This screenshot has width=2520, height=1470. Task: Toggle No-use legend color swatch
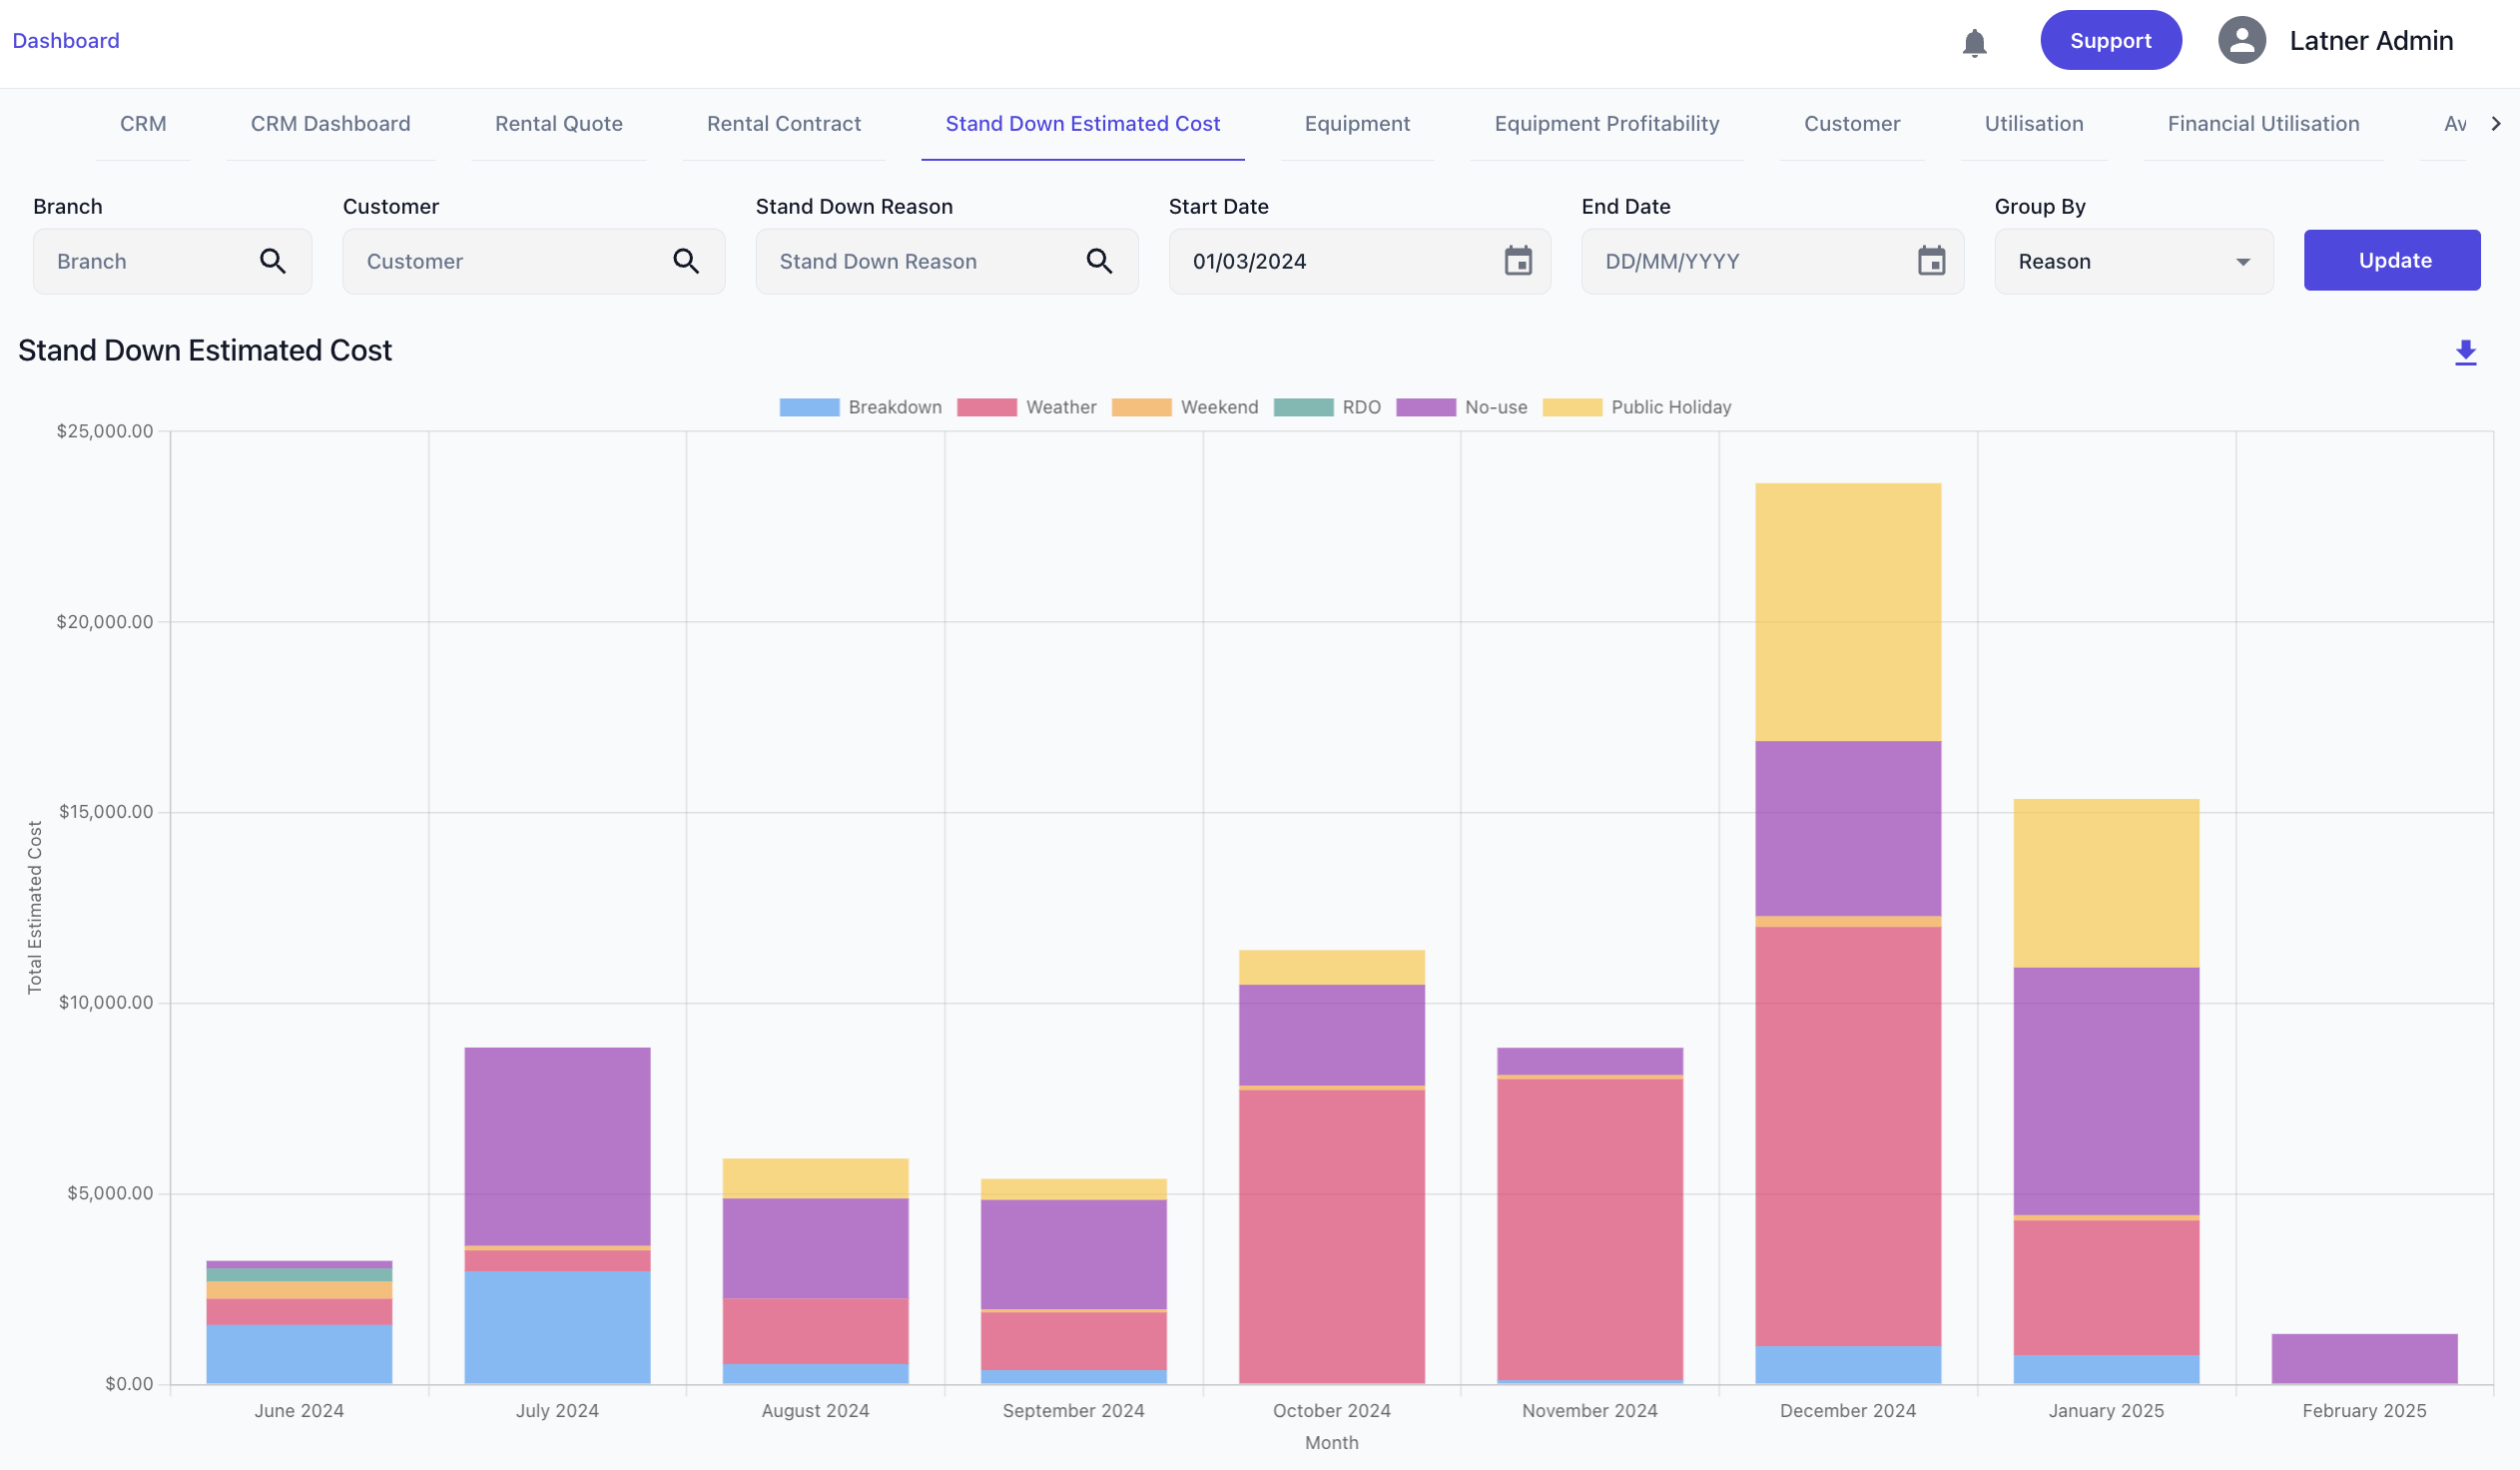(1425, 407)
